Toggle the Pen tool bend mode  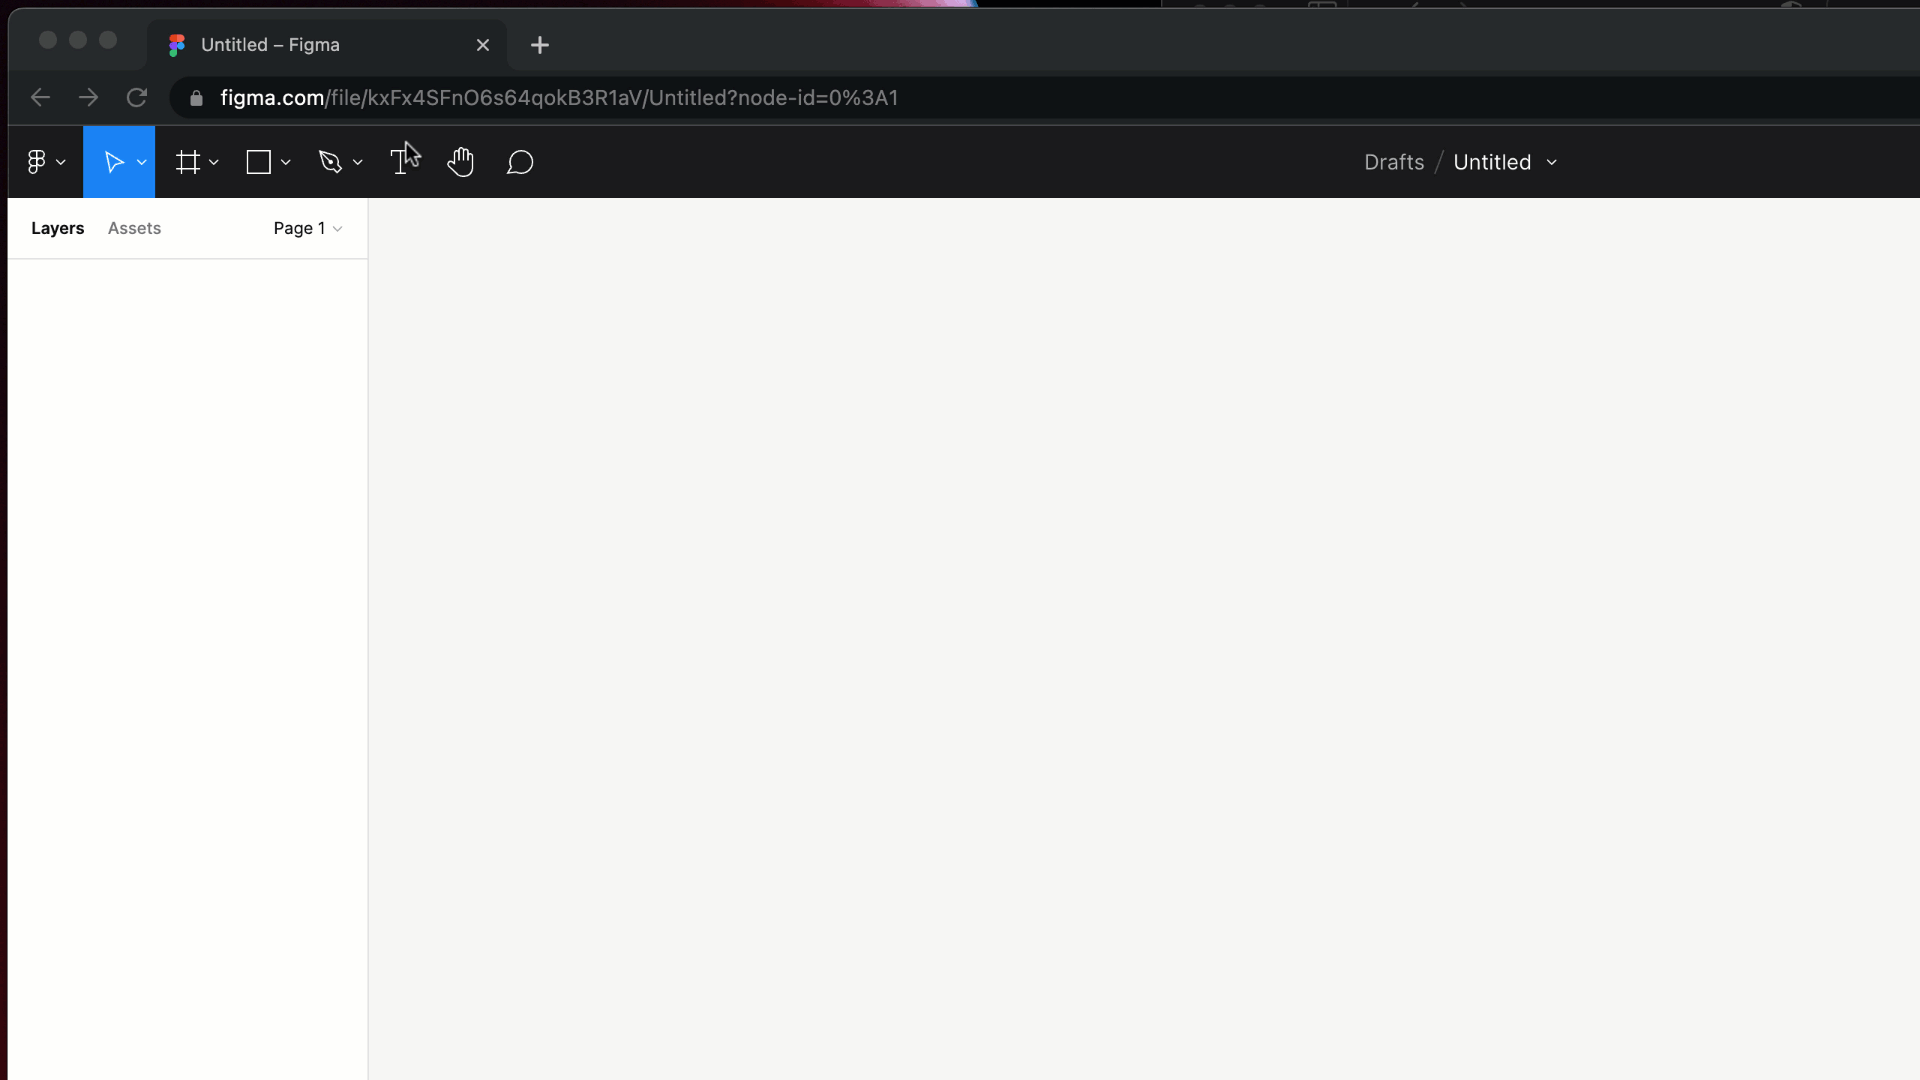point(357,162)
